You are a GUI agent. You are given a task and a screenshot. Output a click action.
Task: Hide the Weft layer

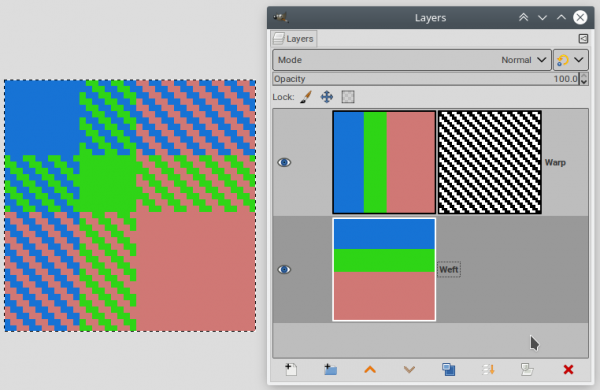click(284, 269)
